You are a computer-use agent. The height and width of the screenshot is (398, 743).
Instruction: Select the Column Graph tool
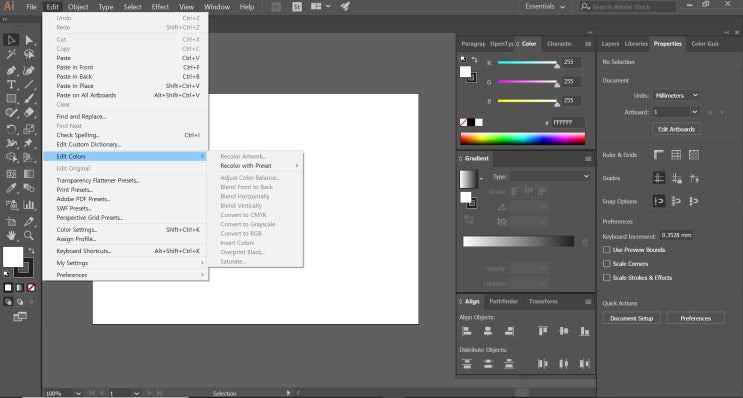29,205
